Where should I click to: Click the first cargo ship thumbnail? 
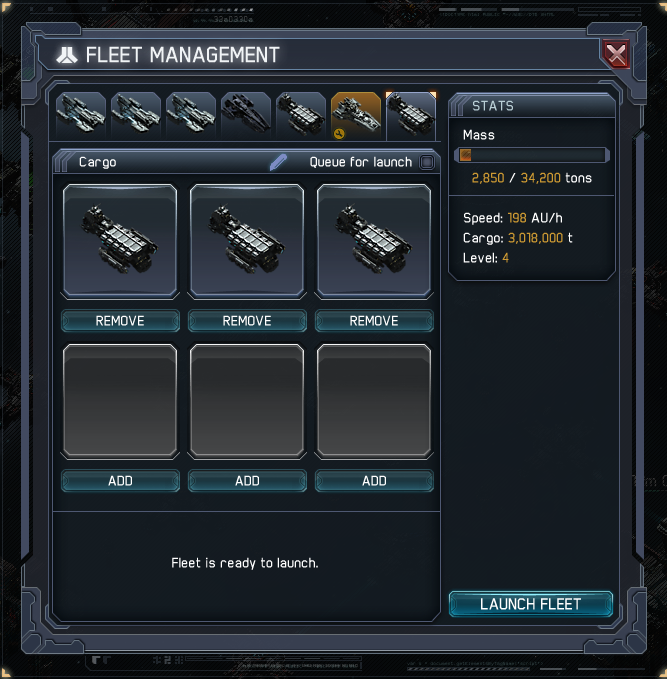click(x=120, y=241)
